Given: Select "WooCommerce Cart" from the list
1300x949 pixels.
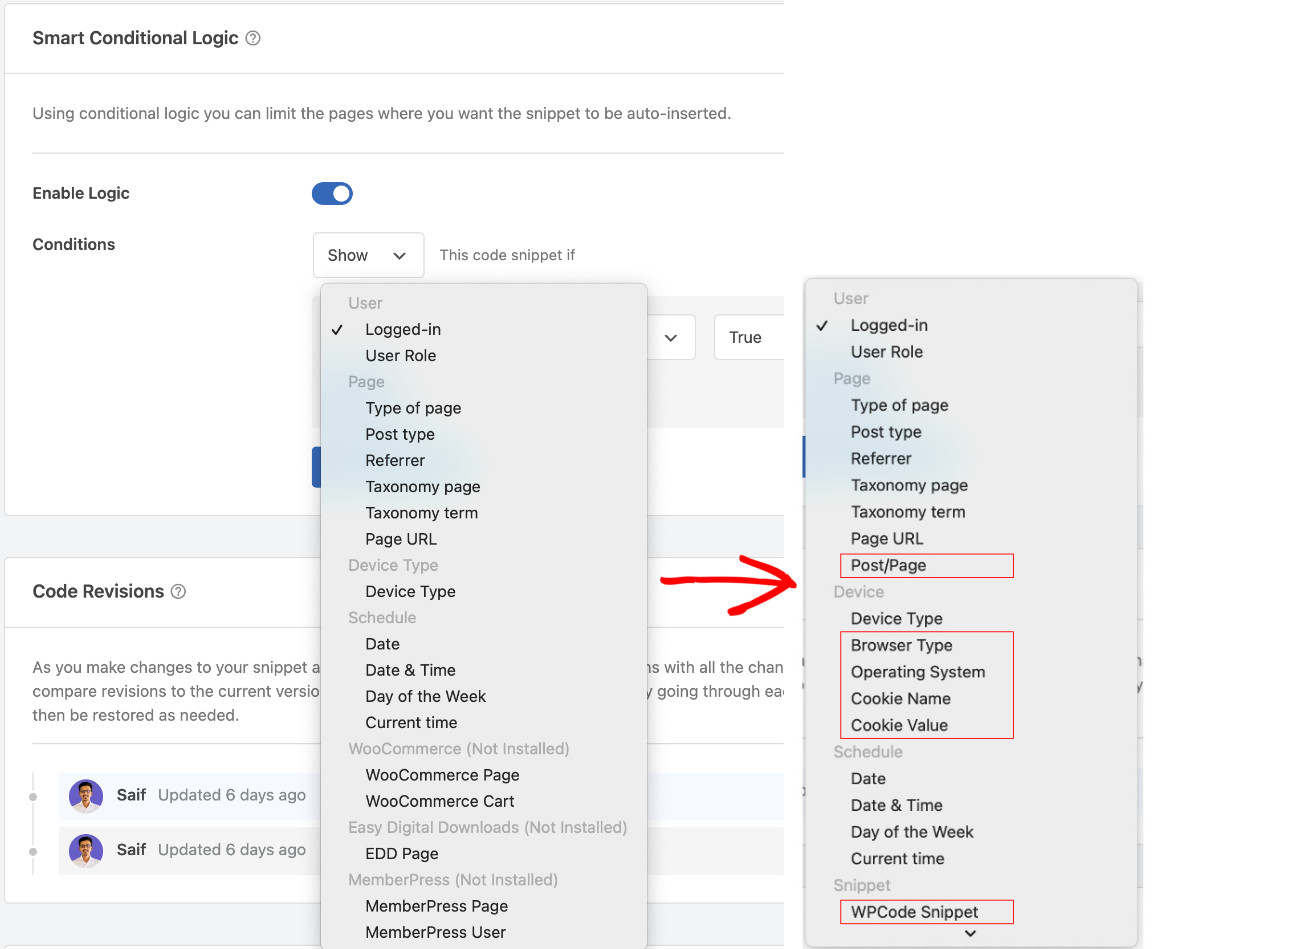Looking at the screenshot, I should 441,800.
